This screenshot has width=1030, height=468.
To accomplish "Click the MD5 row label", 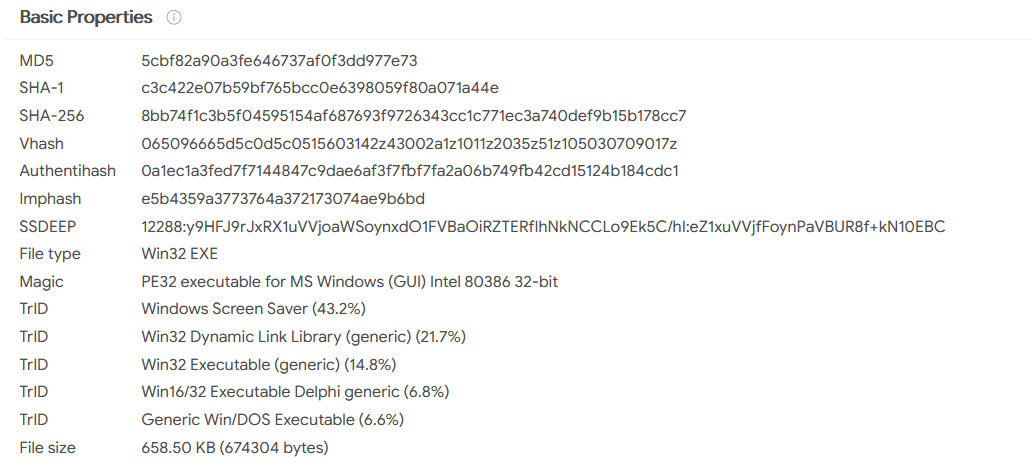I will point(37,61).
